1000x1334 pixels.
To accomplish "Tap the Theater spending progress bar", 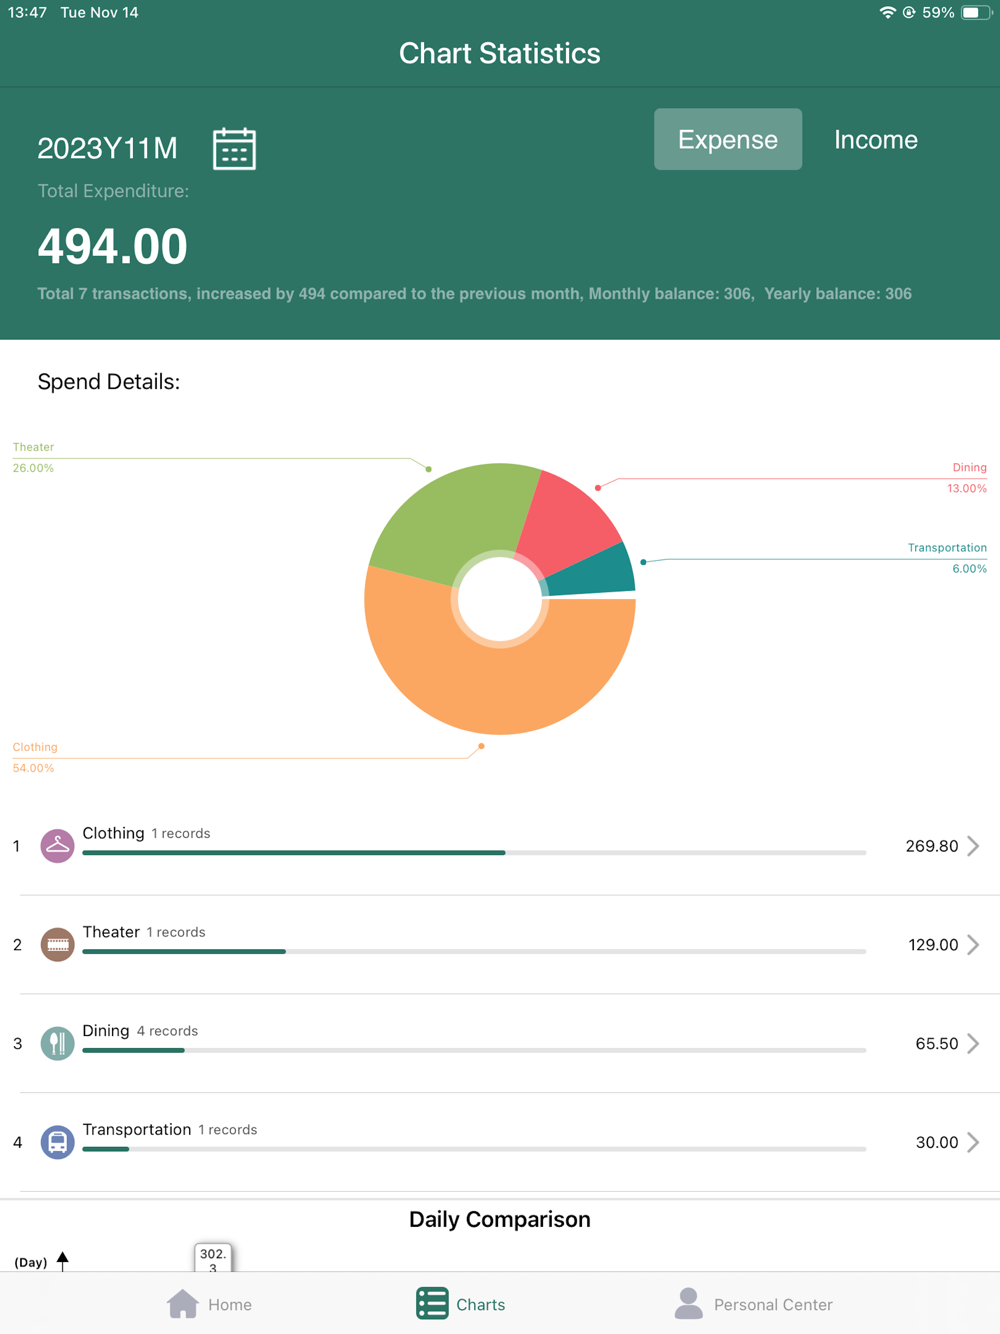I will point(474,952).
